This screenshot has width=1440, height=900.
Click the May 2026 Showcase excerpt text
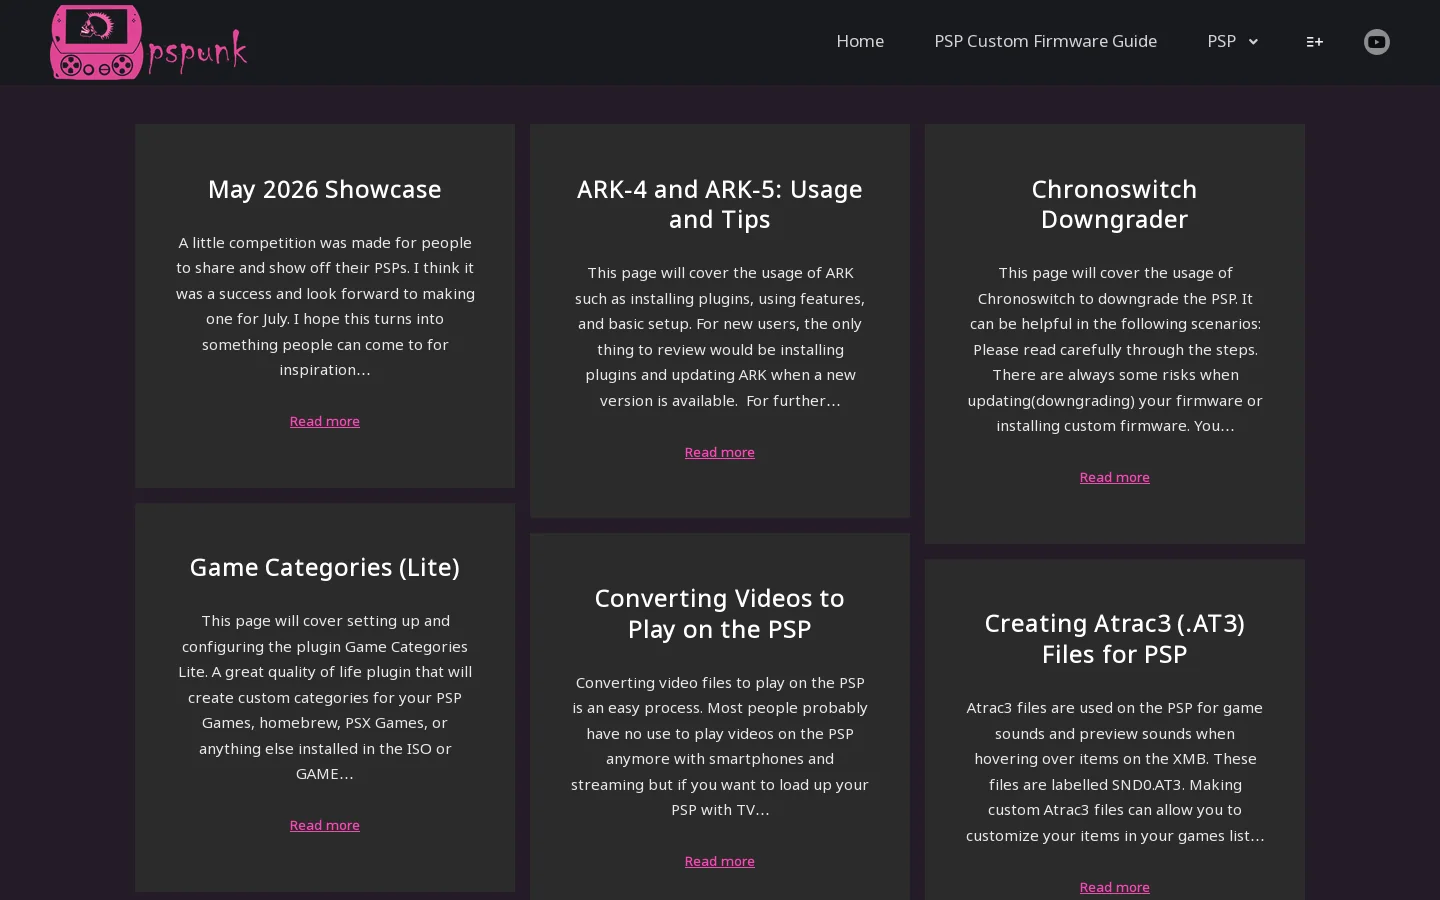(325, 306)
